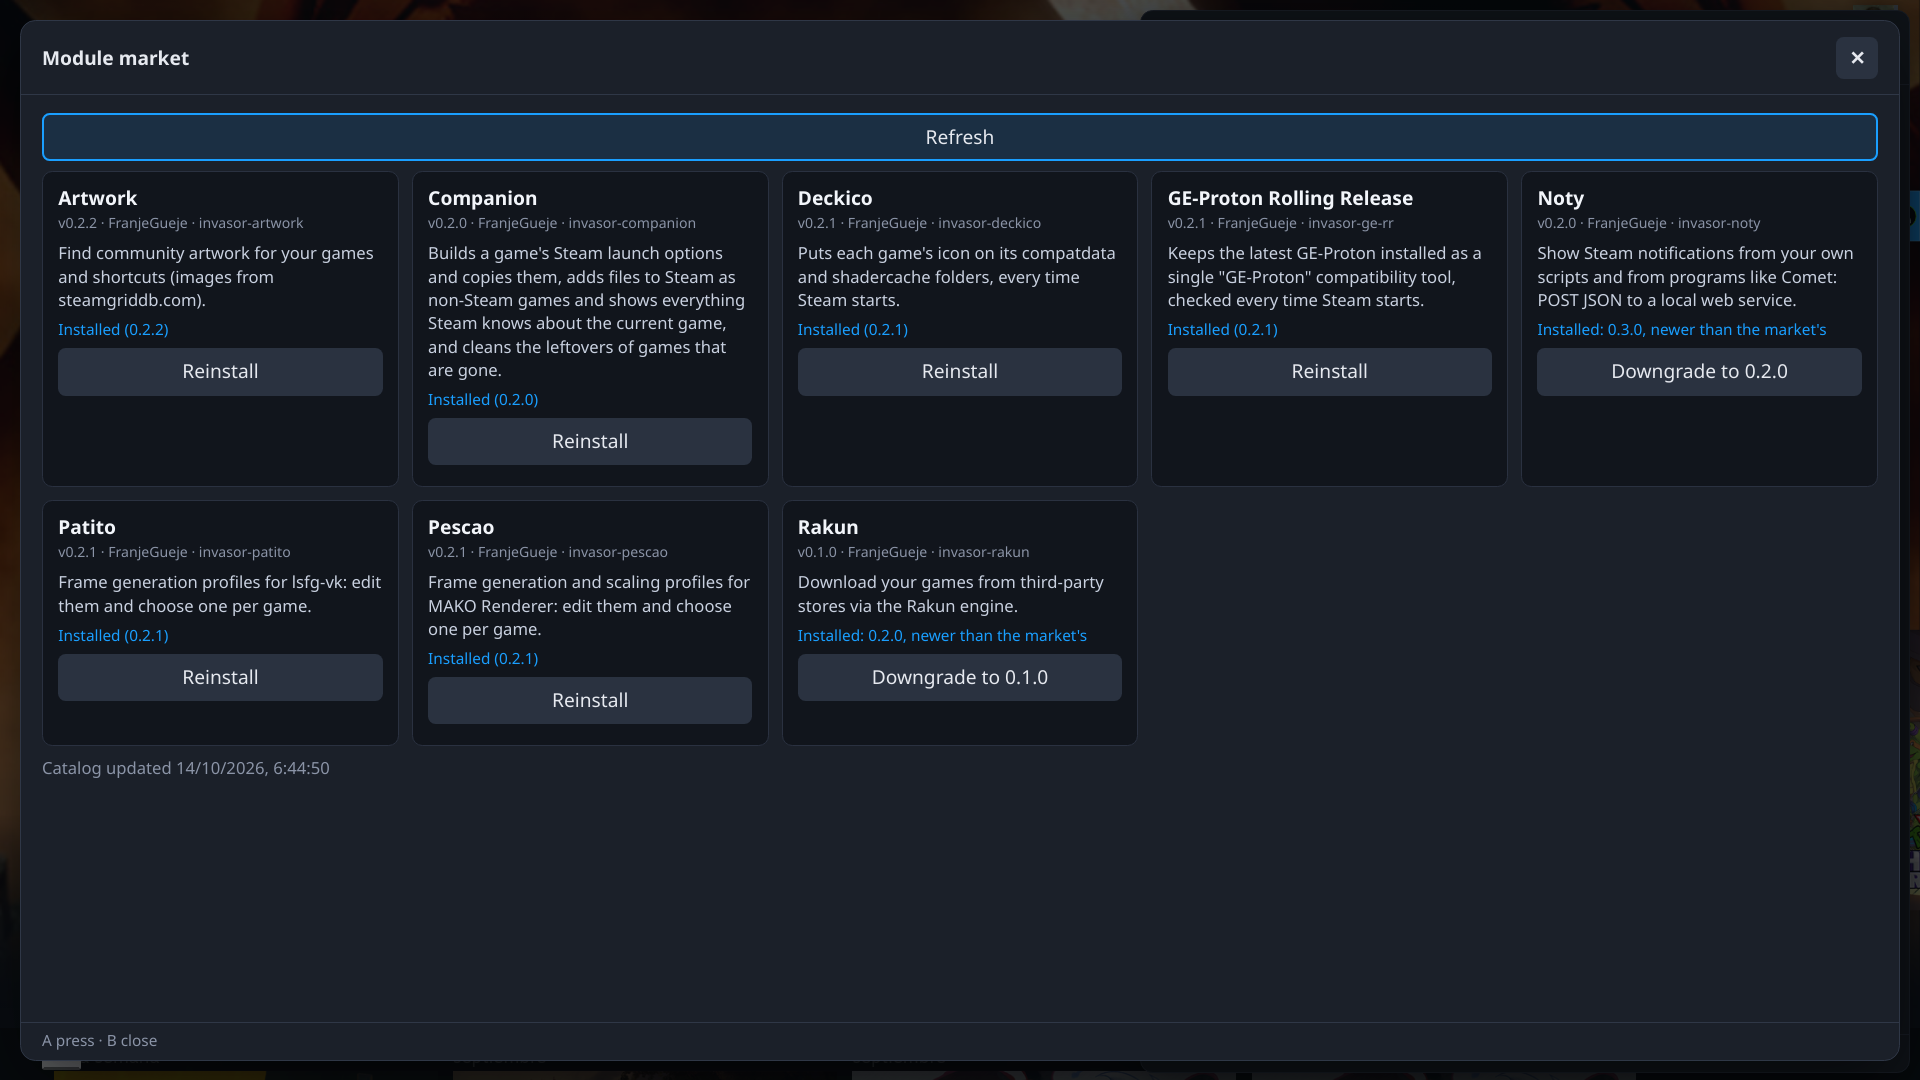Screen dimensions: 1920x1080
Task: Click Rakun installed newer-than-market notice
Action: point(942,635)
